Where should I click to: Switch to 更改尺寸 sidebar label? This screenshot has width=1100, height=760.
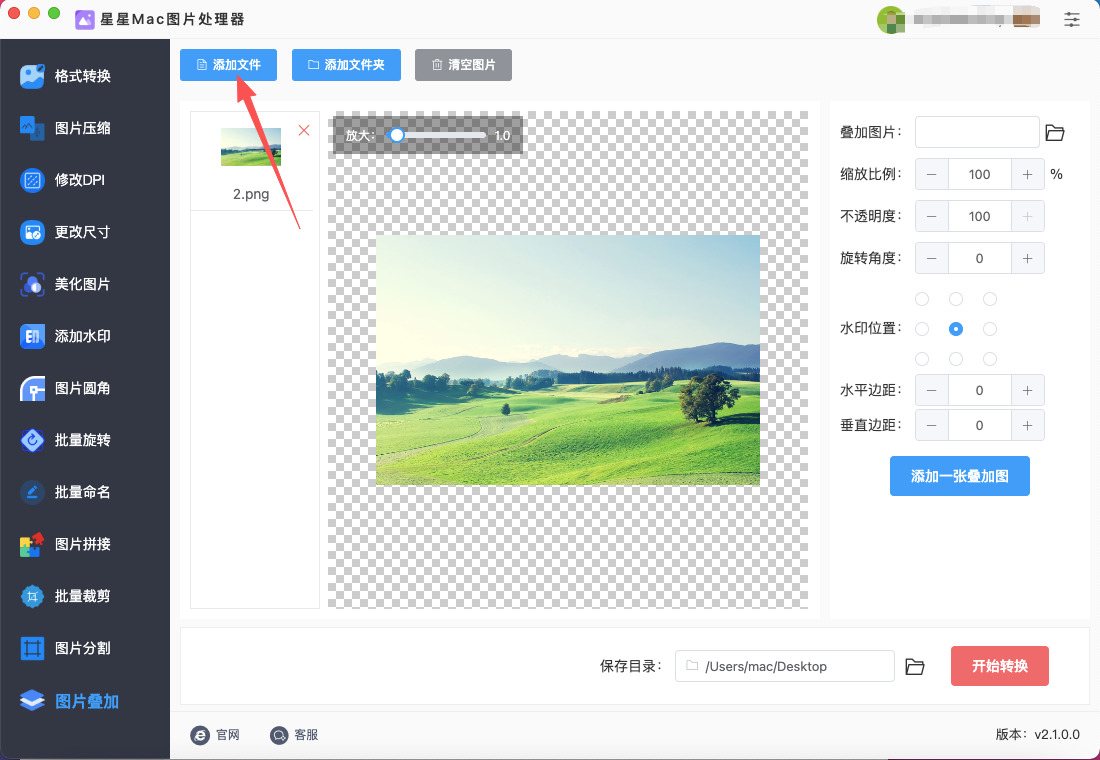83,232
